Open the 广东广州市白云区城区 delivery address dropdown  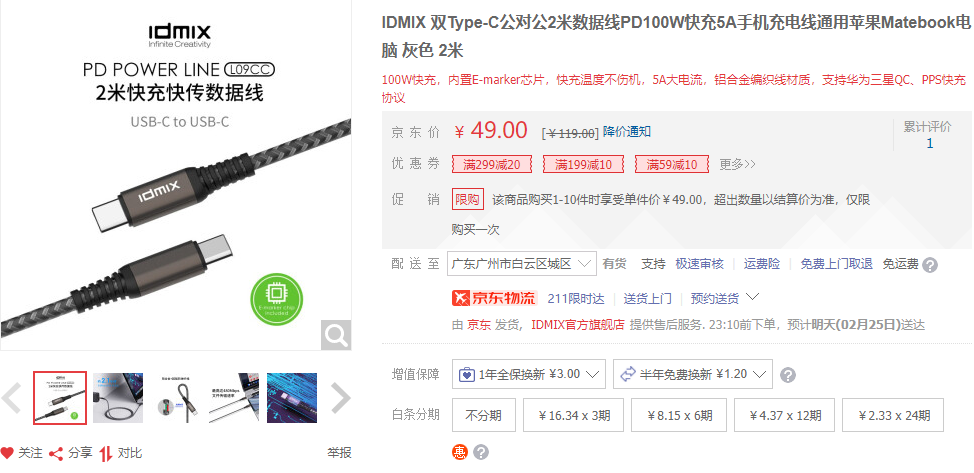[522, 264]
